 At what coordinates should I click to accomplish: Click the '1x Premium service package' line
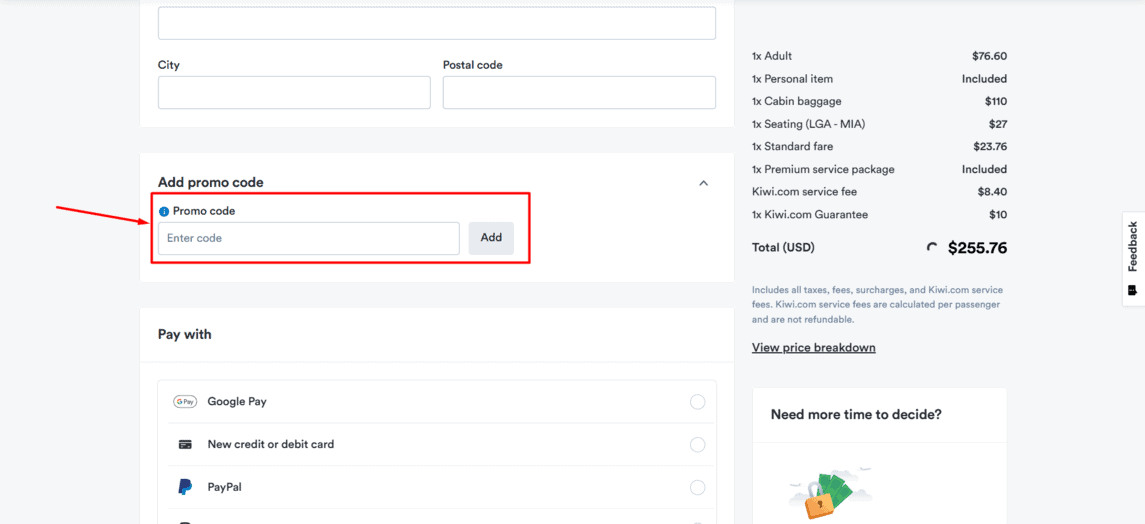[879, 169]
